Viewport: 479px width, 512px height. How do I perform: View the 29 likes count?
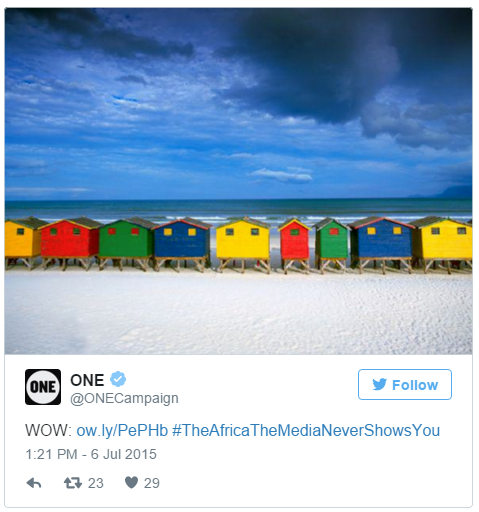[152, 483]
